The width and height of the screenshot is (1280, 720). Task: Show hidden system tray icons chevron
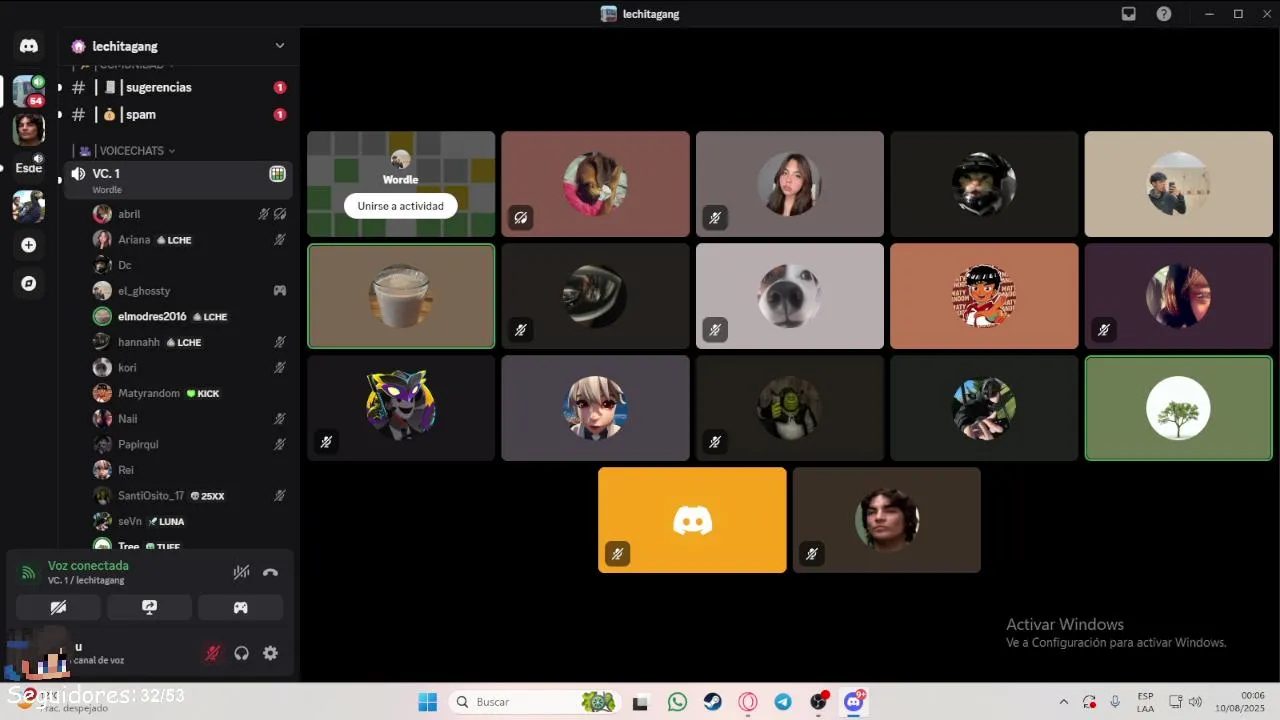coord(1063,702)
